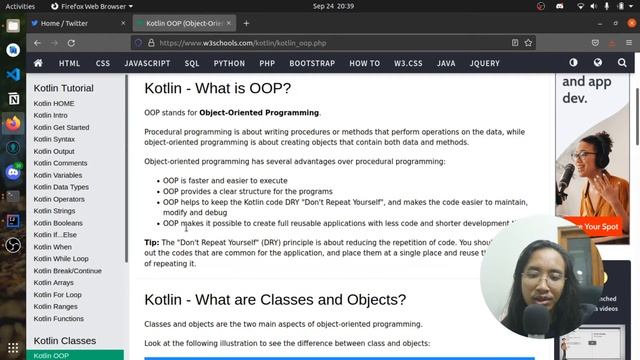Viewport: 640px width, 360px height.
Task: Open Files app in Ubuntu dock
Action: (13, 26)
